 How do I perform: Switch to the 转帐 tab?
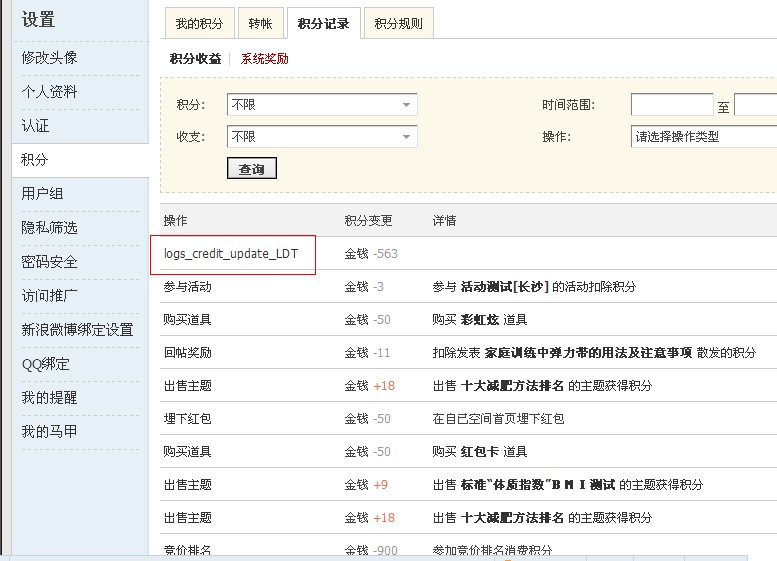coord(261,23)
